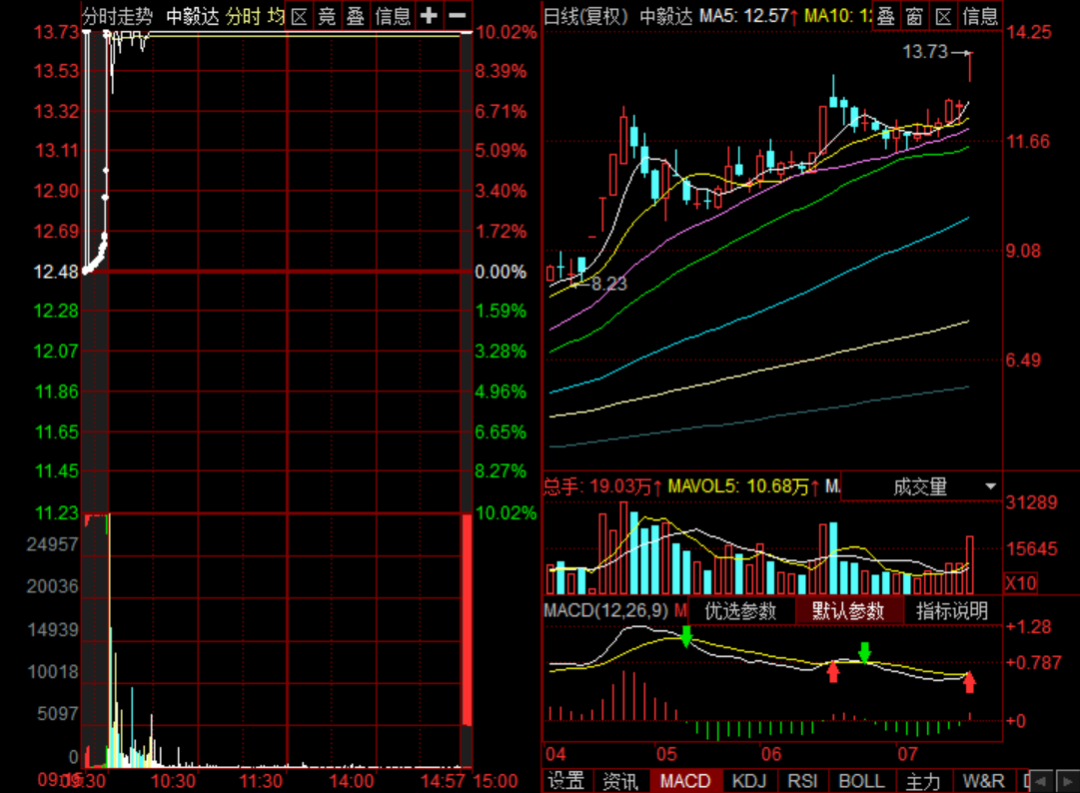Click the 叠 overlay button on intraday toolbar
This screenshot has width=1080, height=793.
(355, 16)
